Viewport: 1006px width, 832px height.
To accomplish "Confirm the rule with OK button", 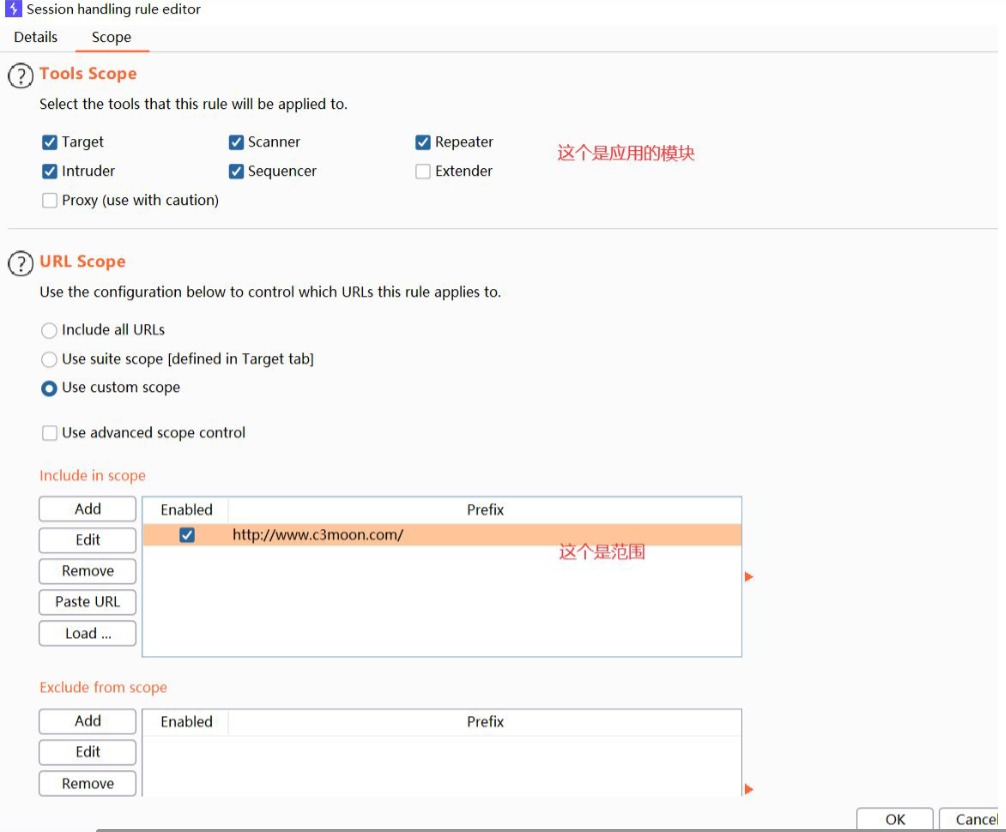I will coord(895,819).
